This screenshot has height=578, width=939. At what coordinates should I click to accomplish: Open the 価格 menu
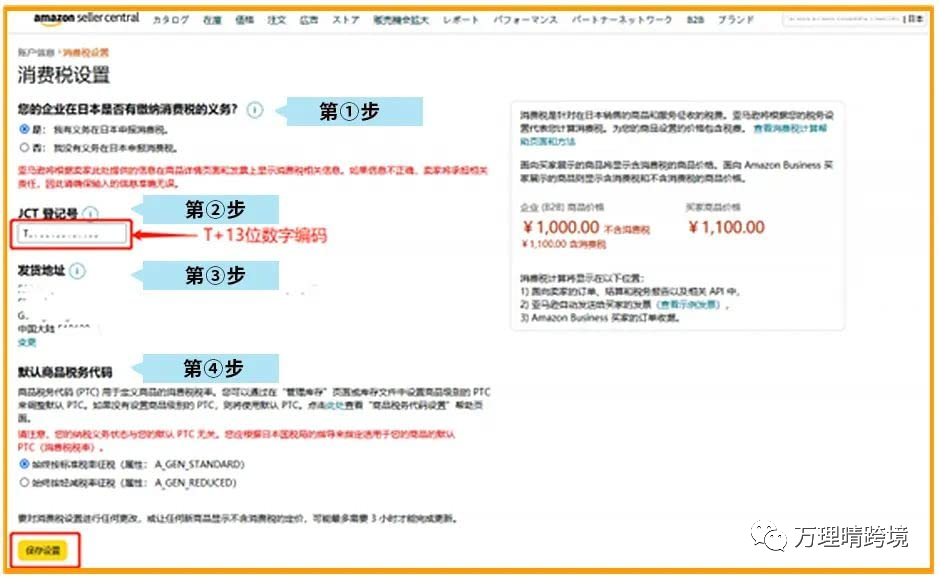(244, 20)
